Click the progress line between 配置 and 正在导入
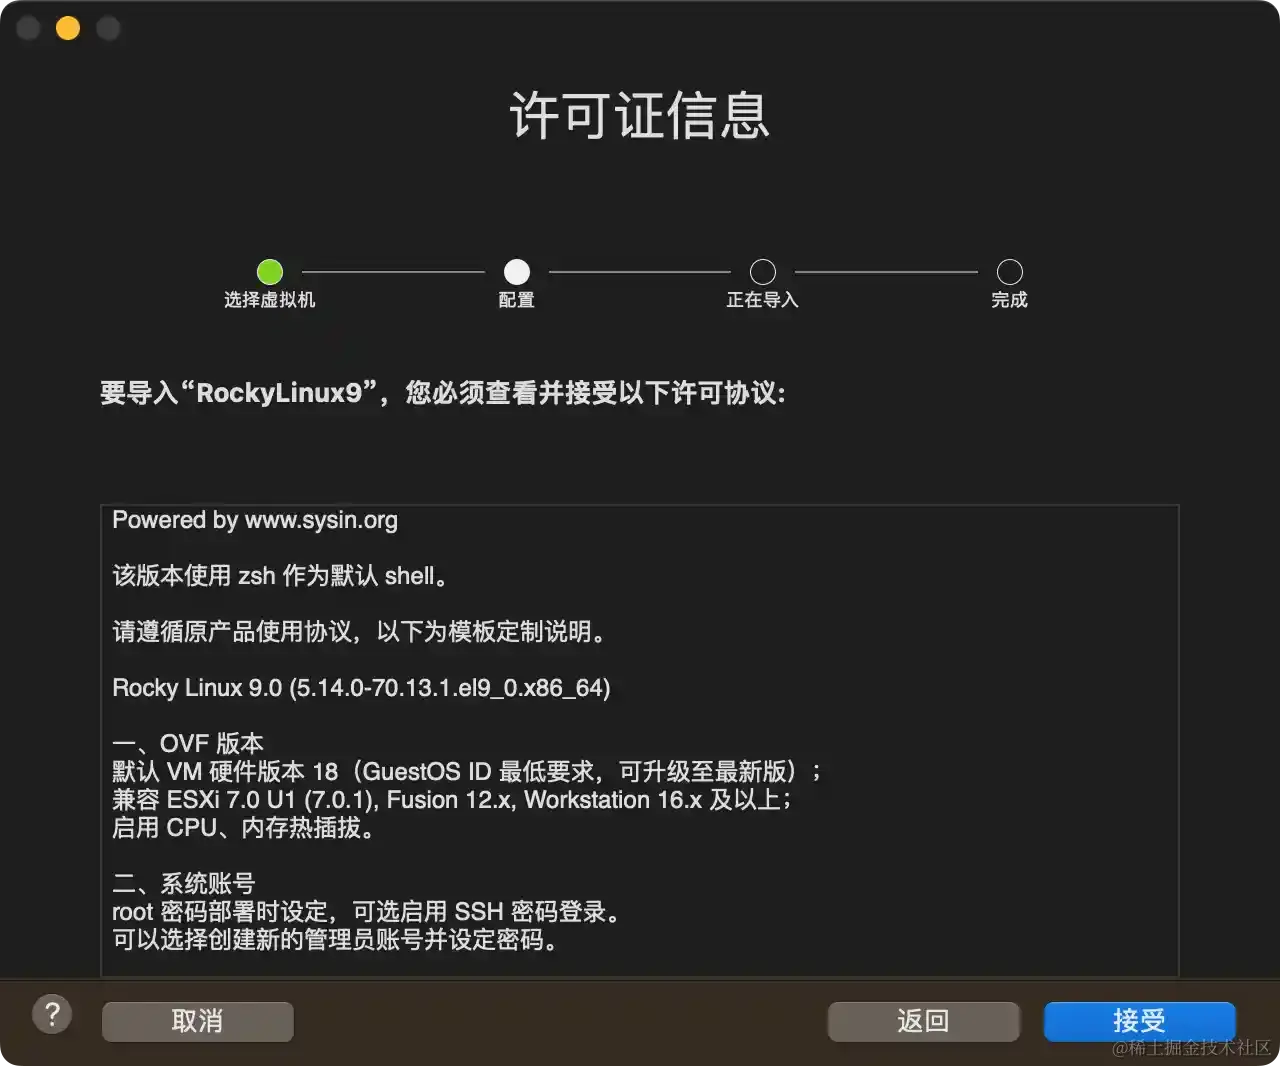 tap(640, 271)
